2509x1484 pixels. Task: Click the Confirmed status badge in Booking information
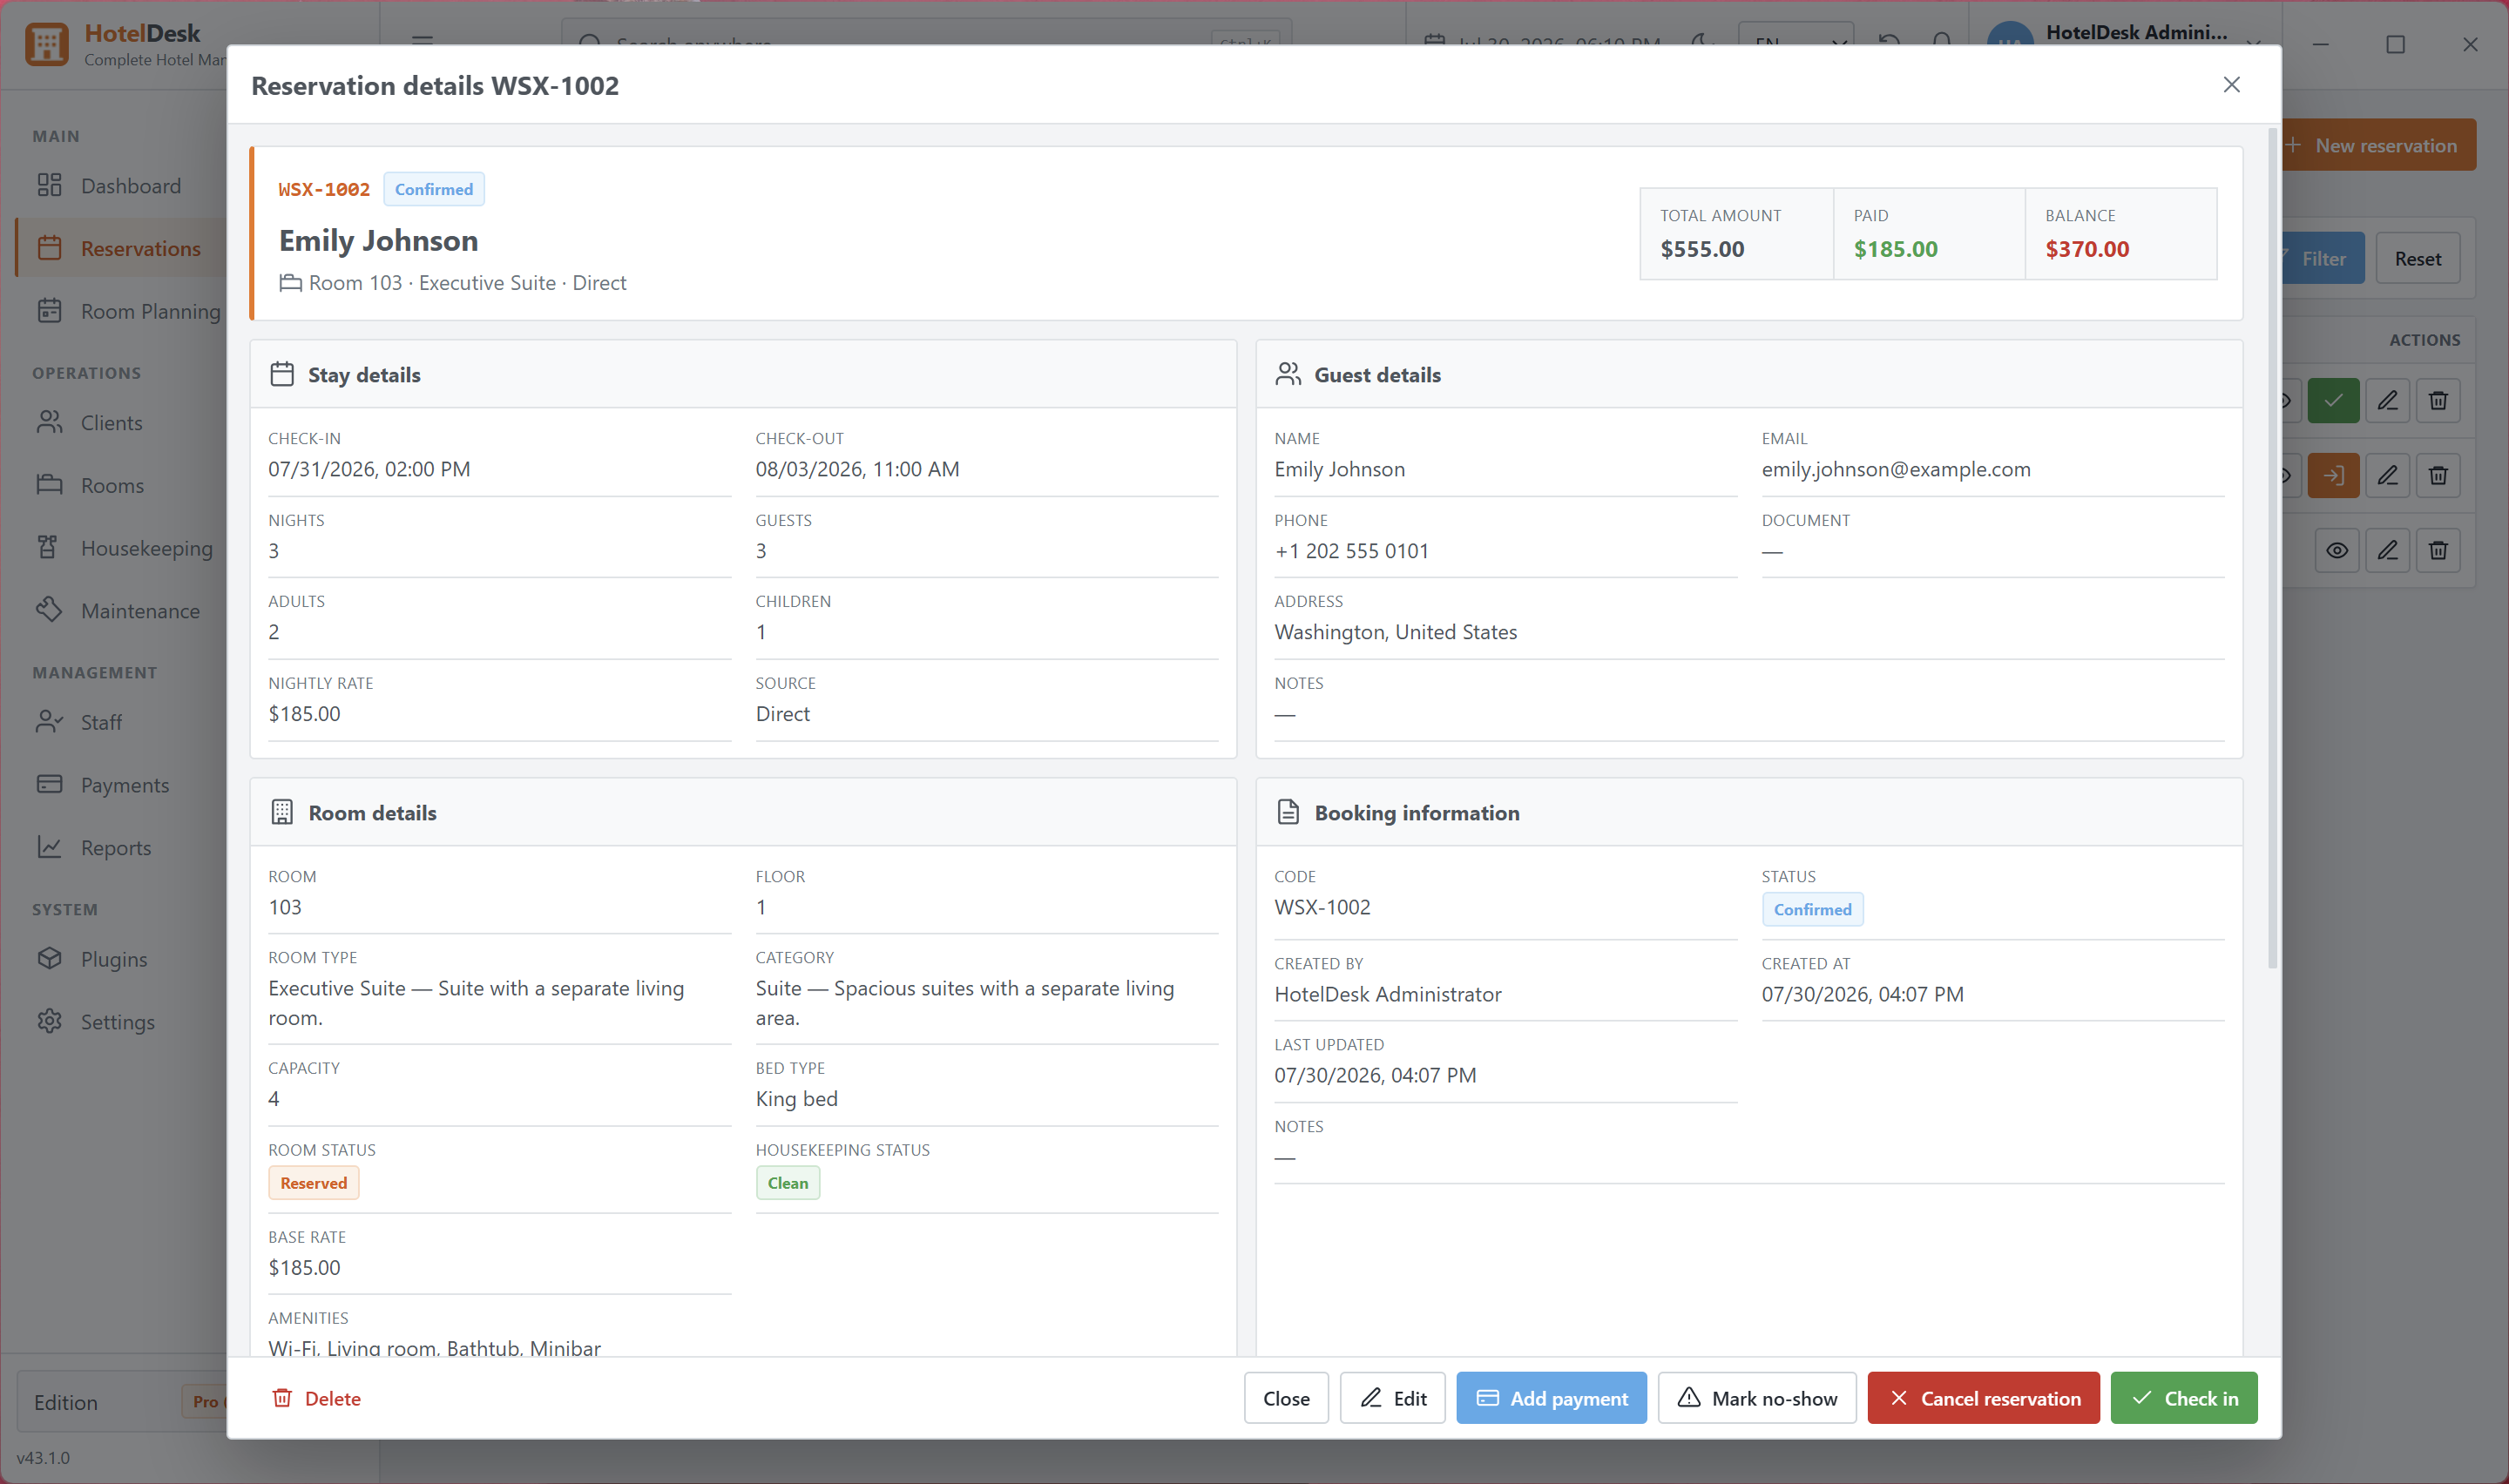(1812, 910)
